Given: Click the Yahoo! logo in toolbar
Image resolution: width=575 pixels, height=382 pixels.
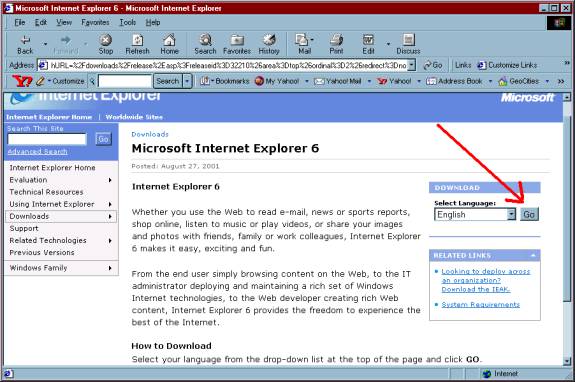Looking at the screenshot, I should point(22,81).
